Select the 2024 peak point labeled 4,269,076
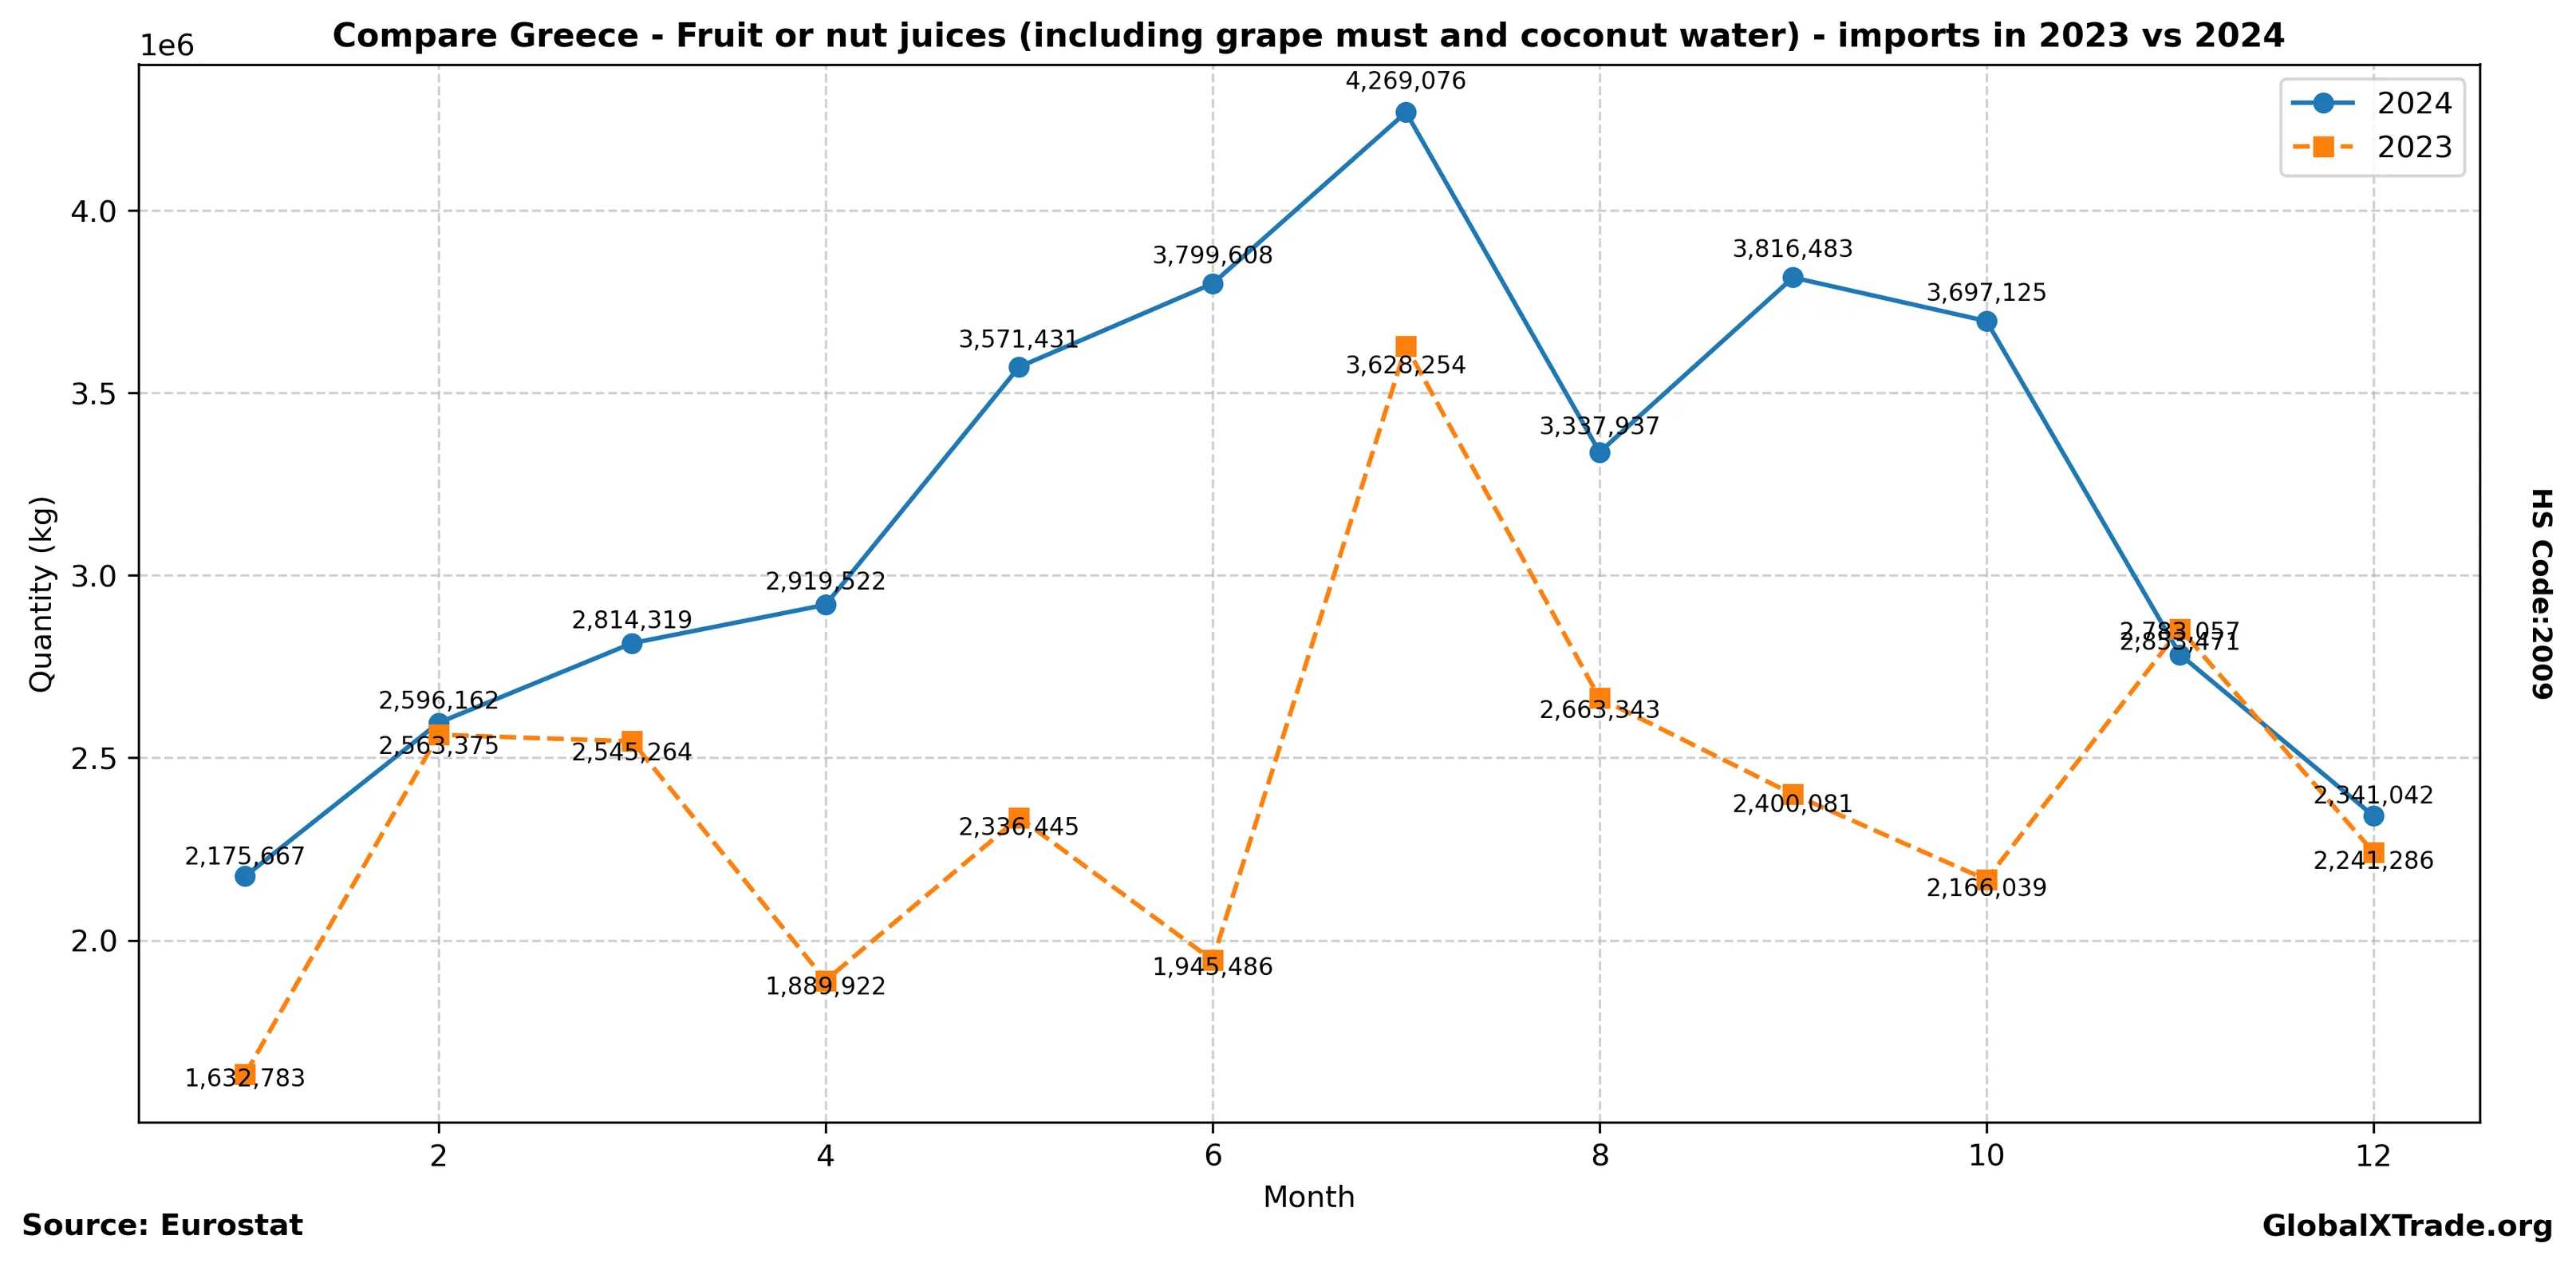The width and height of the screenshot is (2576, 1263). pos(1406,112)
